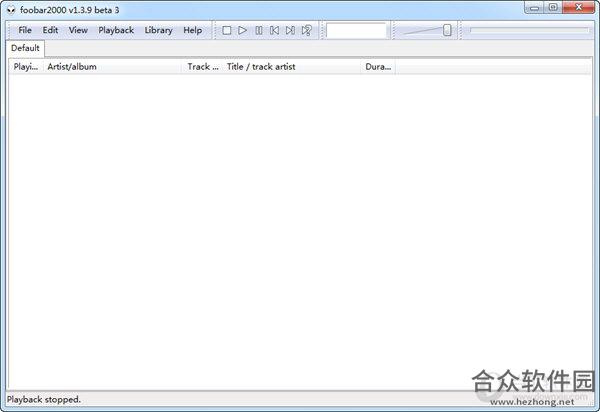600x412 pixels.
Task: Sort by the Title / track artist column
Action: (x=292, y=67)
